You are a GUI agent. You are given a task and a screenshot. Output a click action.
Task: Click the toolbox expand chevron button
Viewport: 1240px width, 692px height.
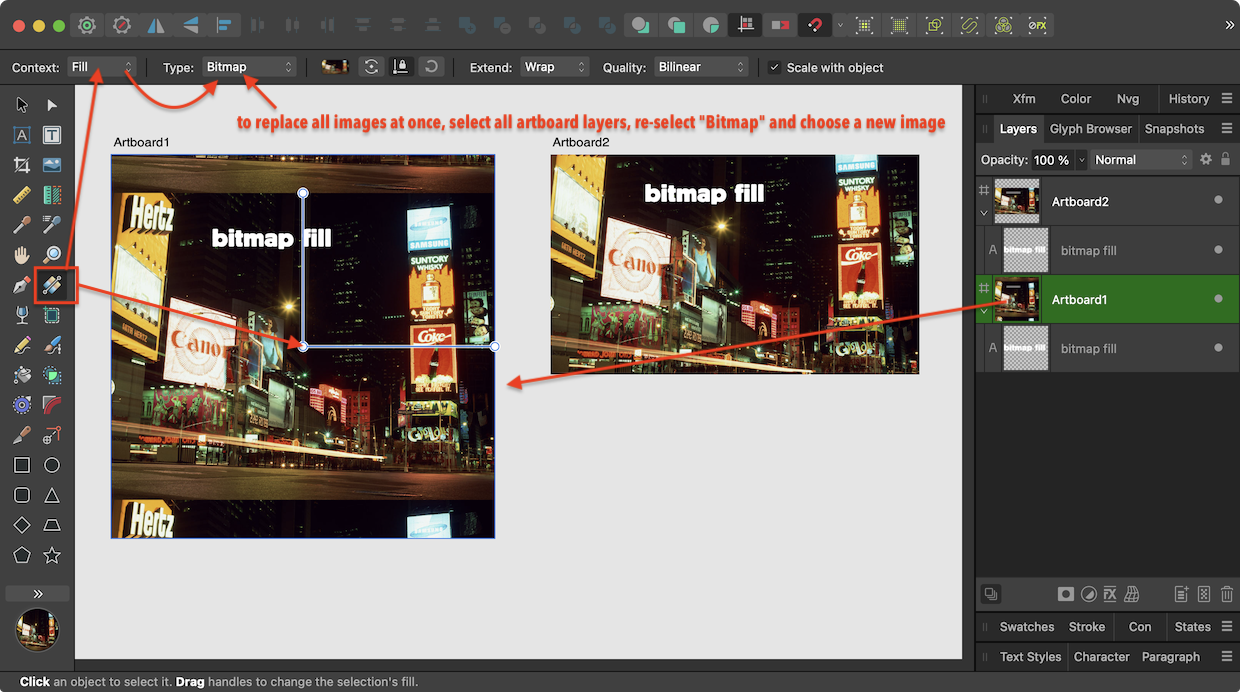click(37, 593)
